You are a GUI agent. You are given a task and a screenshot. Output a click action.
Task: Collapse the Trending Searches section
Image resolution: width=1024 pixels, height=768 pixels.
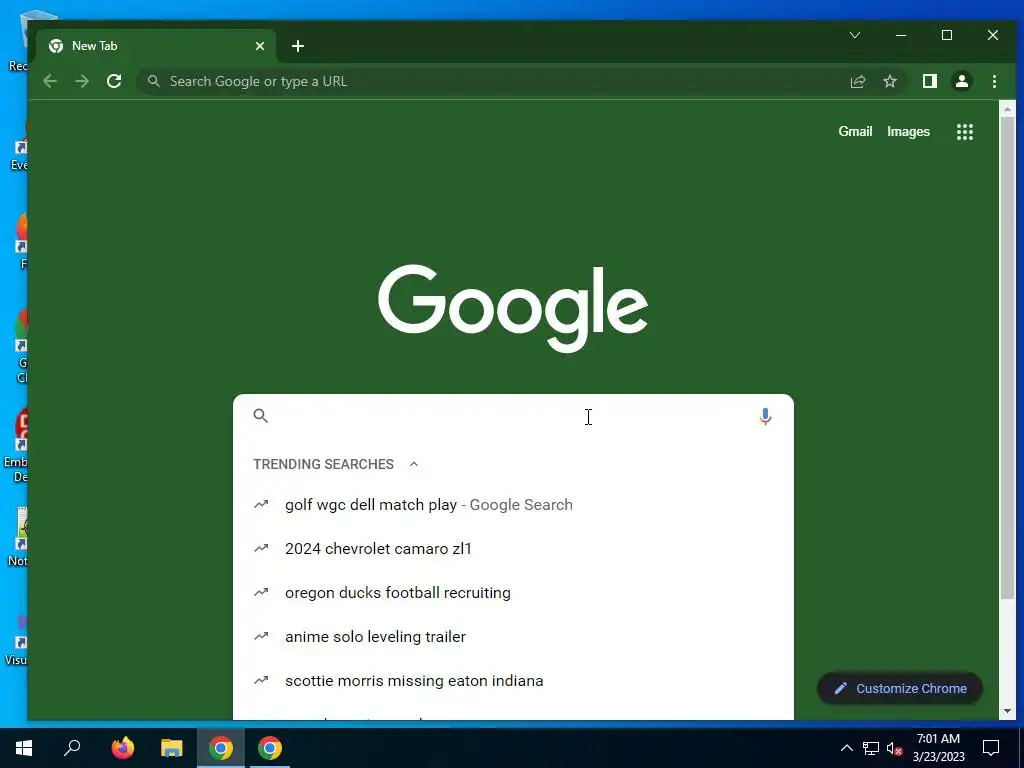[x=413, y=464]
